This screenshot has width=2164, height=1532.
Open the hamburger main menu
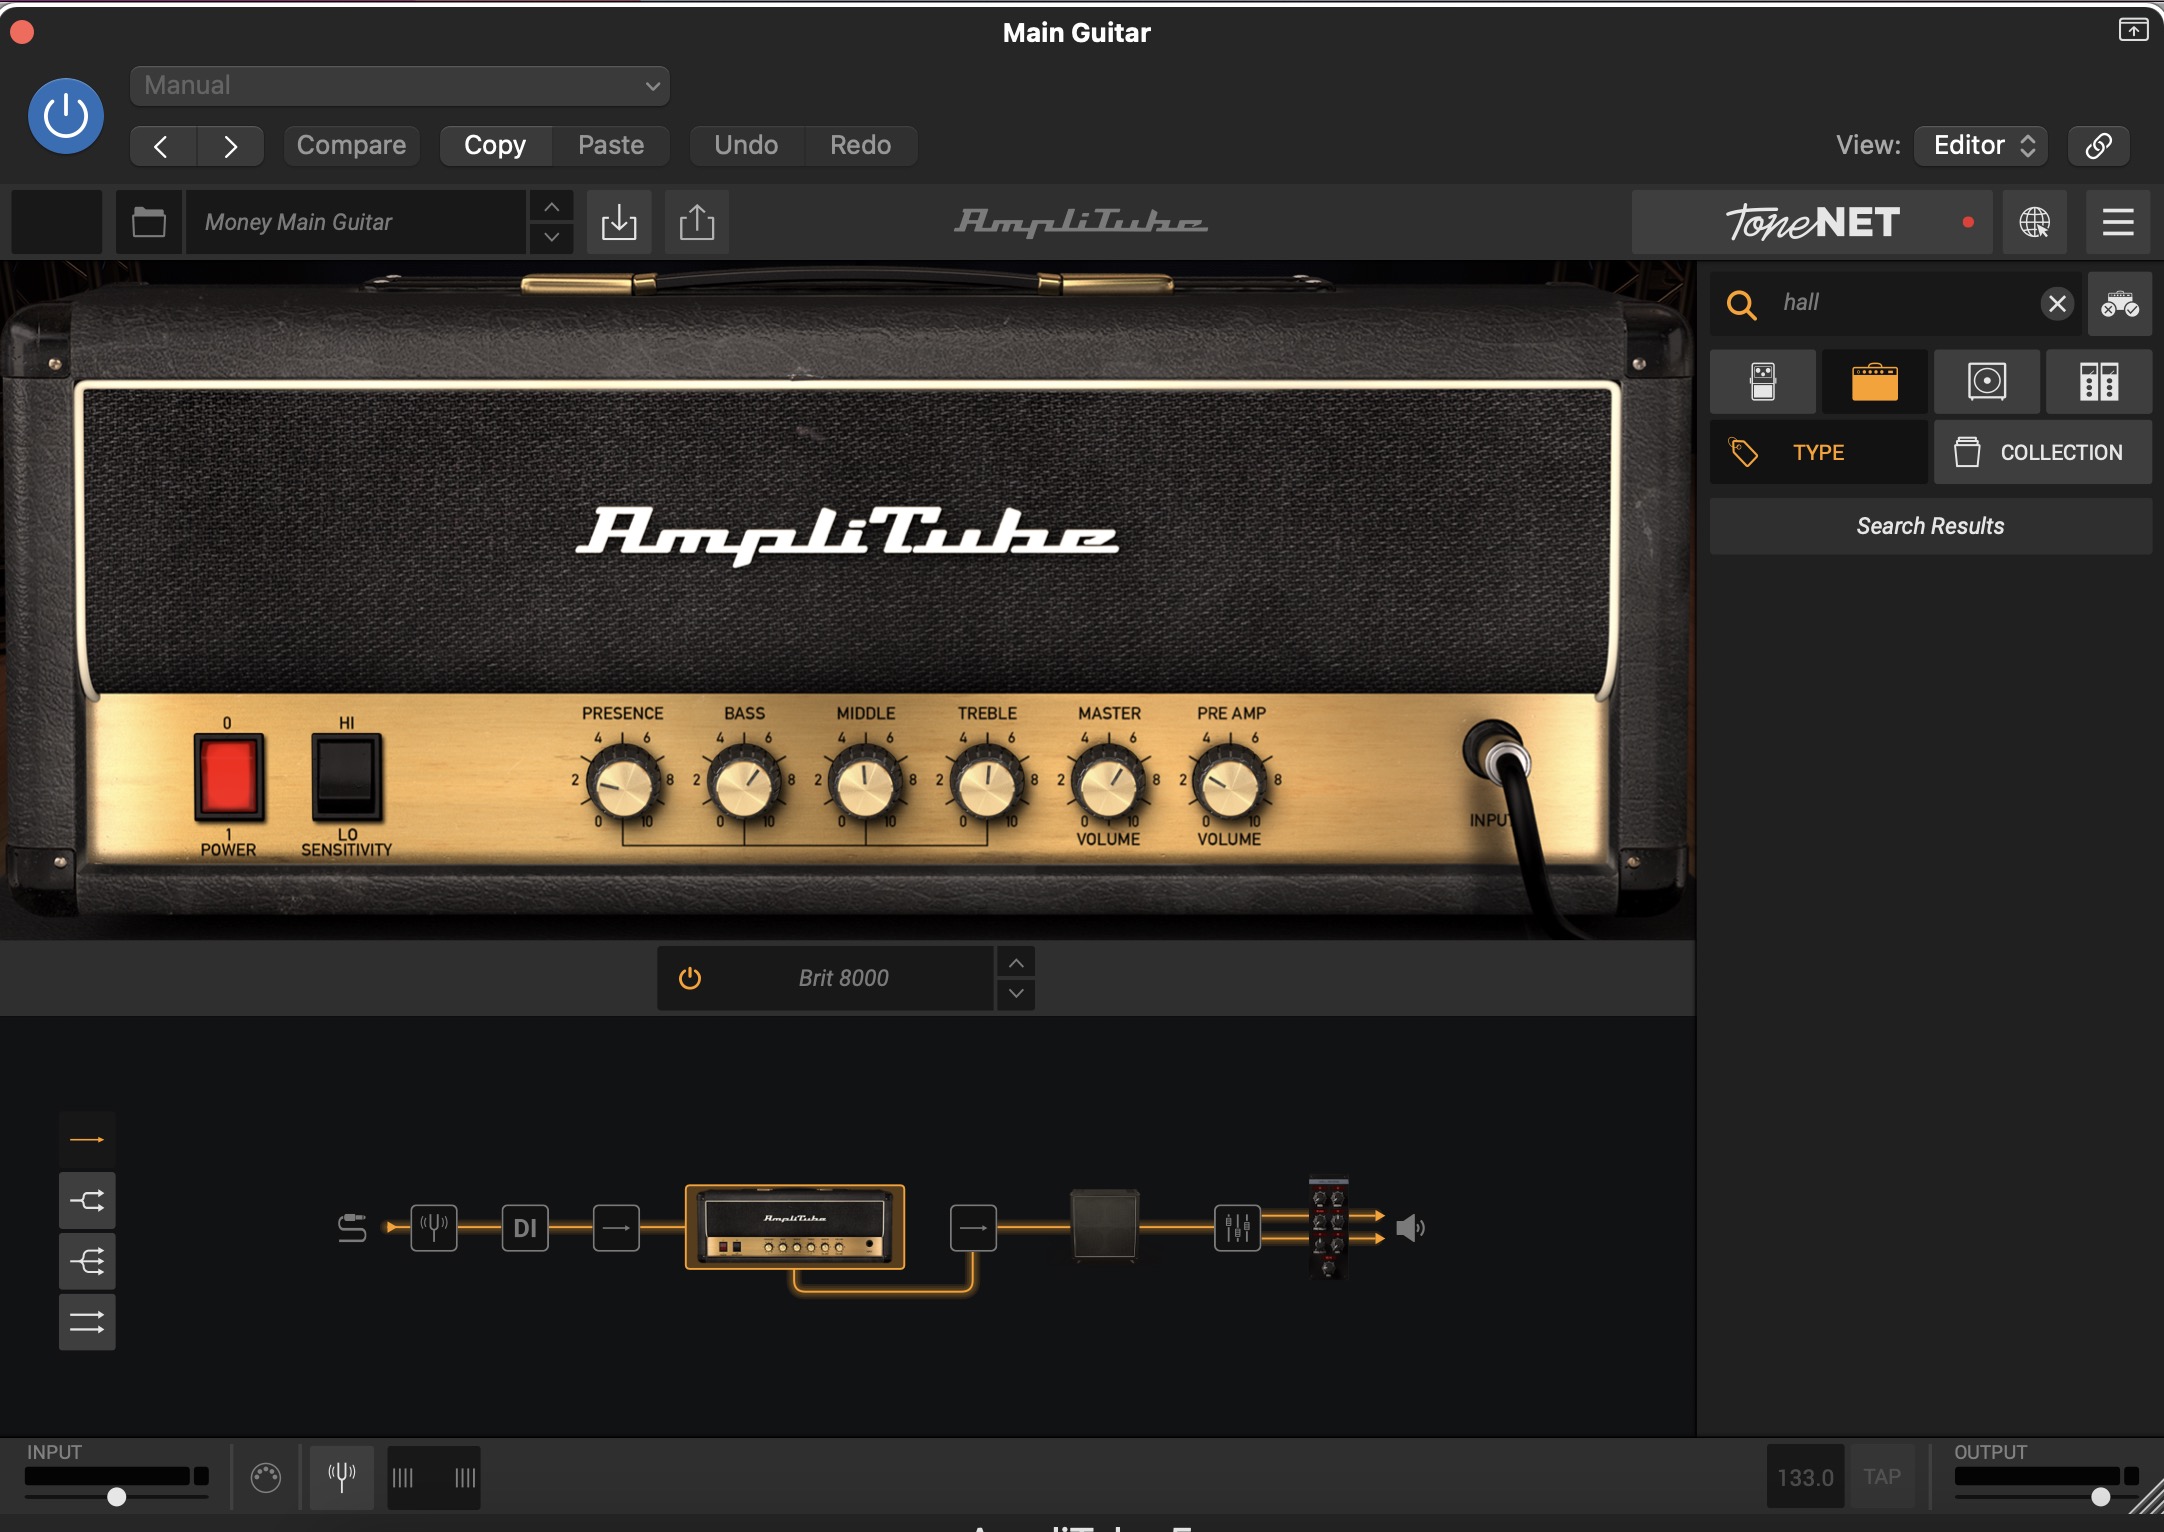2118,222
